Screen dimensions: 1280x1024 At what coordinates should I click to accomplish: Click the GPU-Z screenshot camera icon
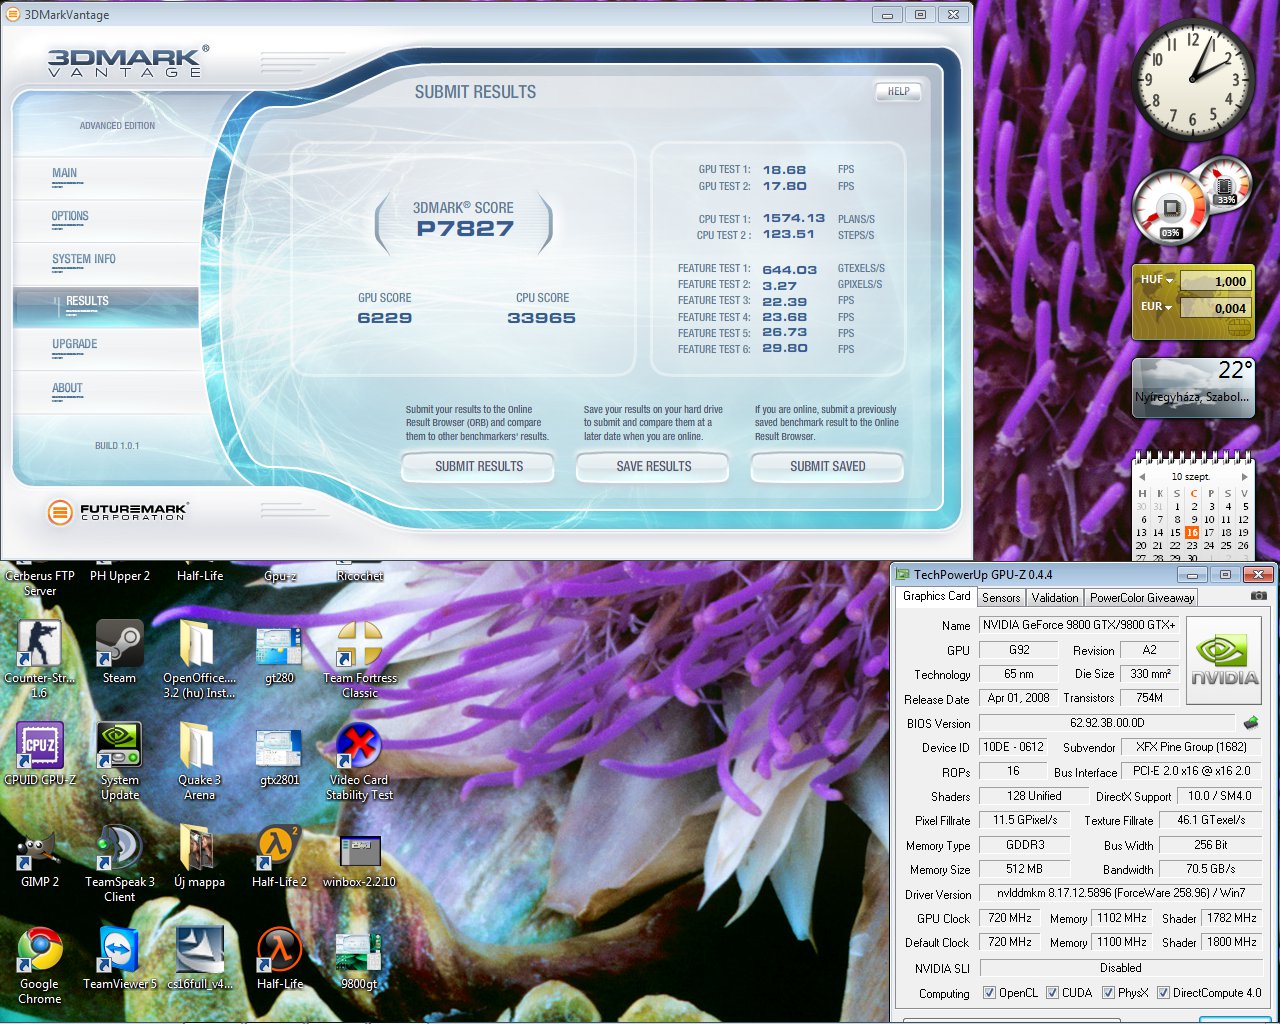click(1258, 596)
